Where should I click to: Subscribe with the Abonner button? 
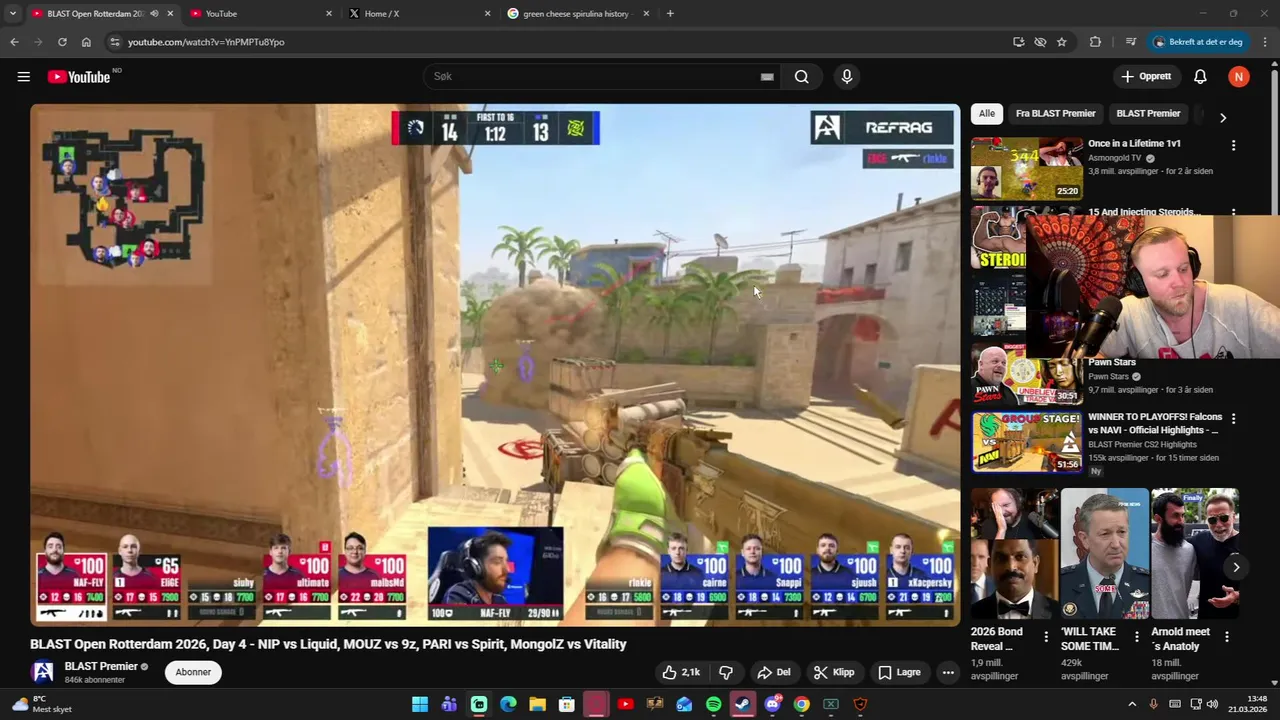(x=193, y=672)
